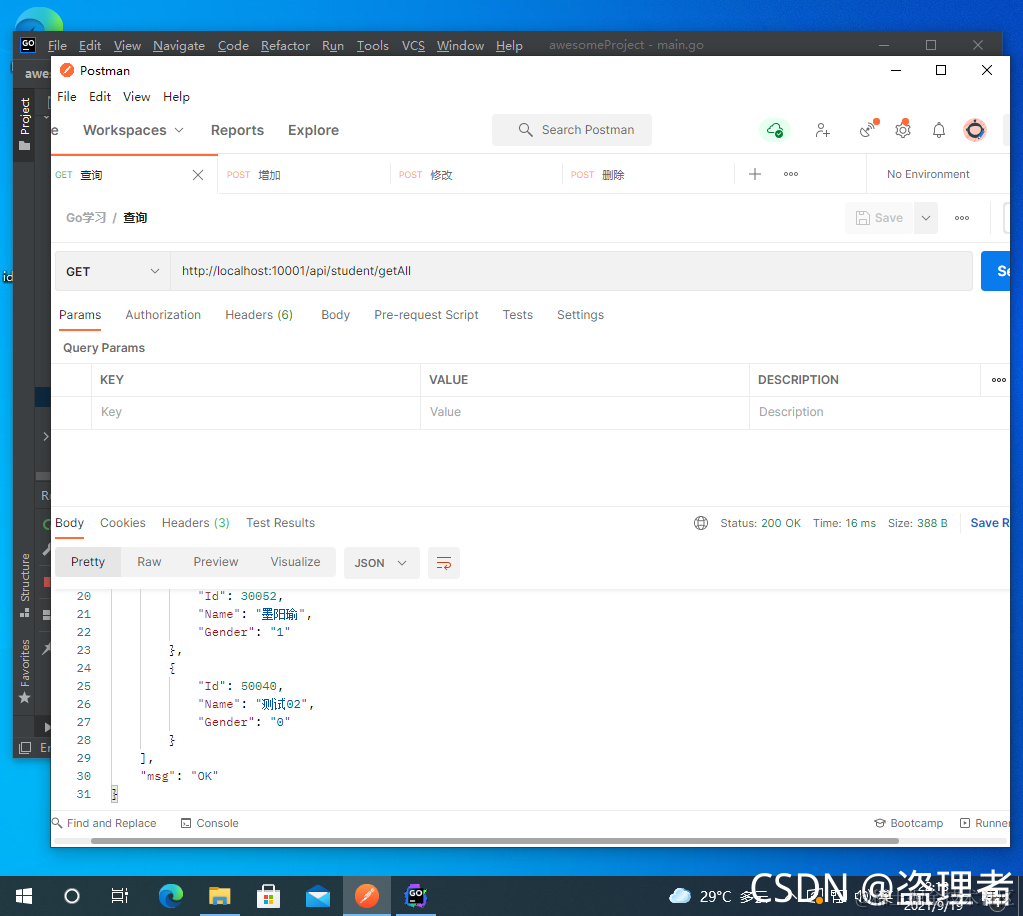The width and height of the screenshot is (1023, 916).
Task: Open the Postman Help menu
Action: (176, 97)
